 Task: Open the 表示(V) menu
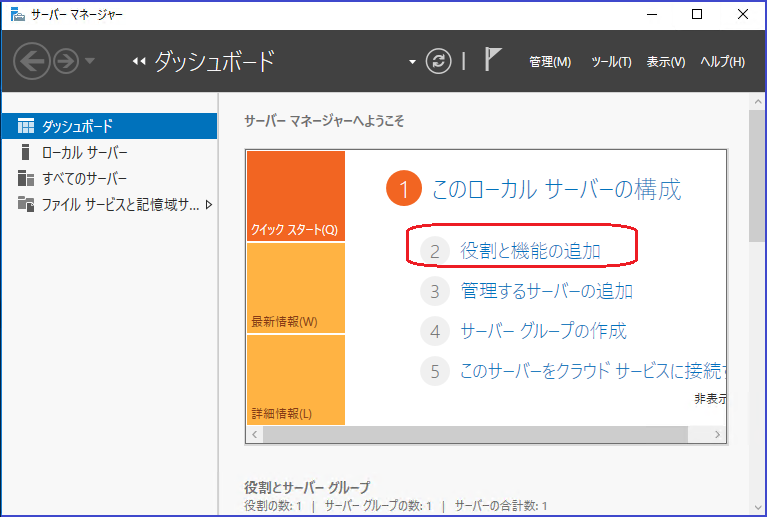pos(665,62)
